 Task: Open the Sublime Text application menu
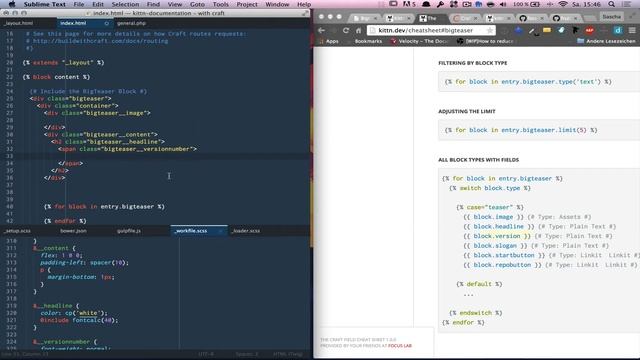tap(44, 4)
